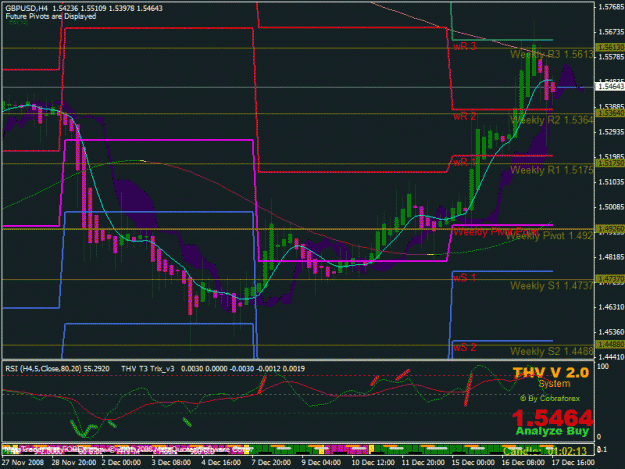Click the 'Weekly R2 1.5364' label
The image size is (625, 469).
(x=552, y=120)
